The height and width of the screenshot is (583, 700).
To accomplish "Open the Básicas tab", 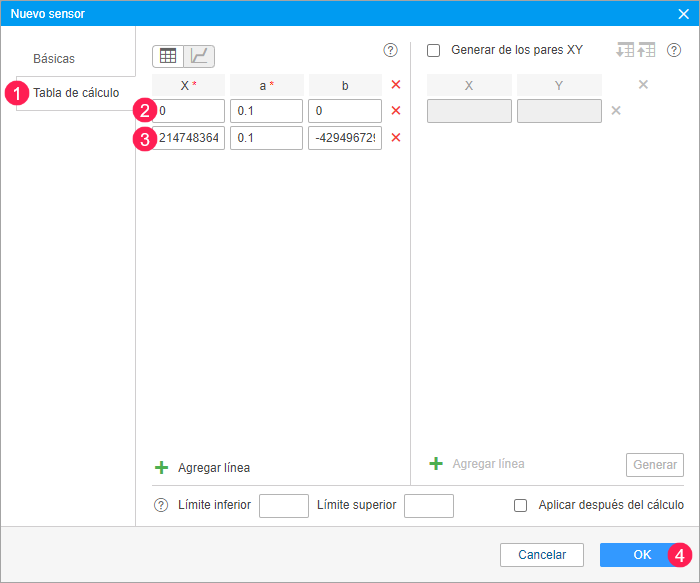I will (54, 58).
